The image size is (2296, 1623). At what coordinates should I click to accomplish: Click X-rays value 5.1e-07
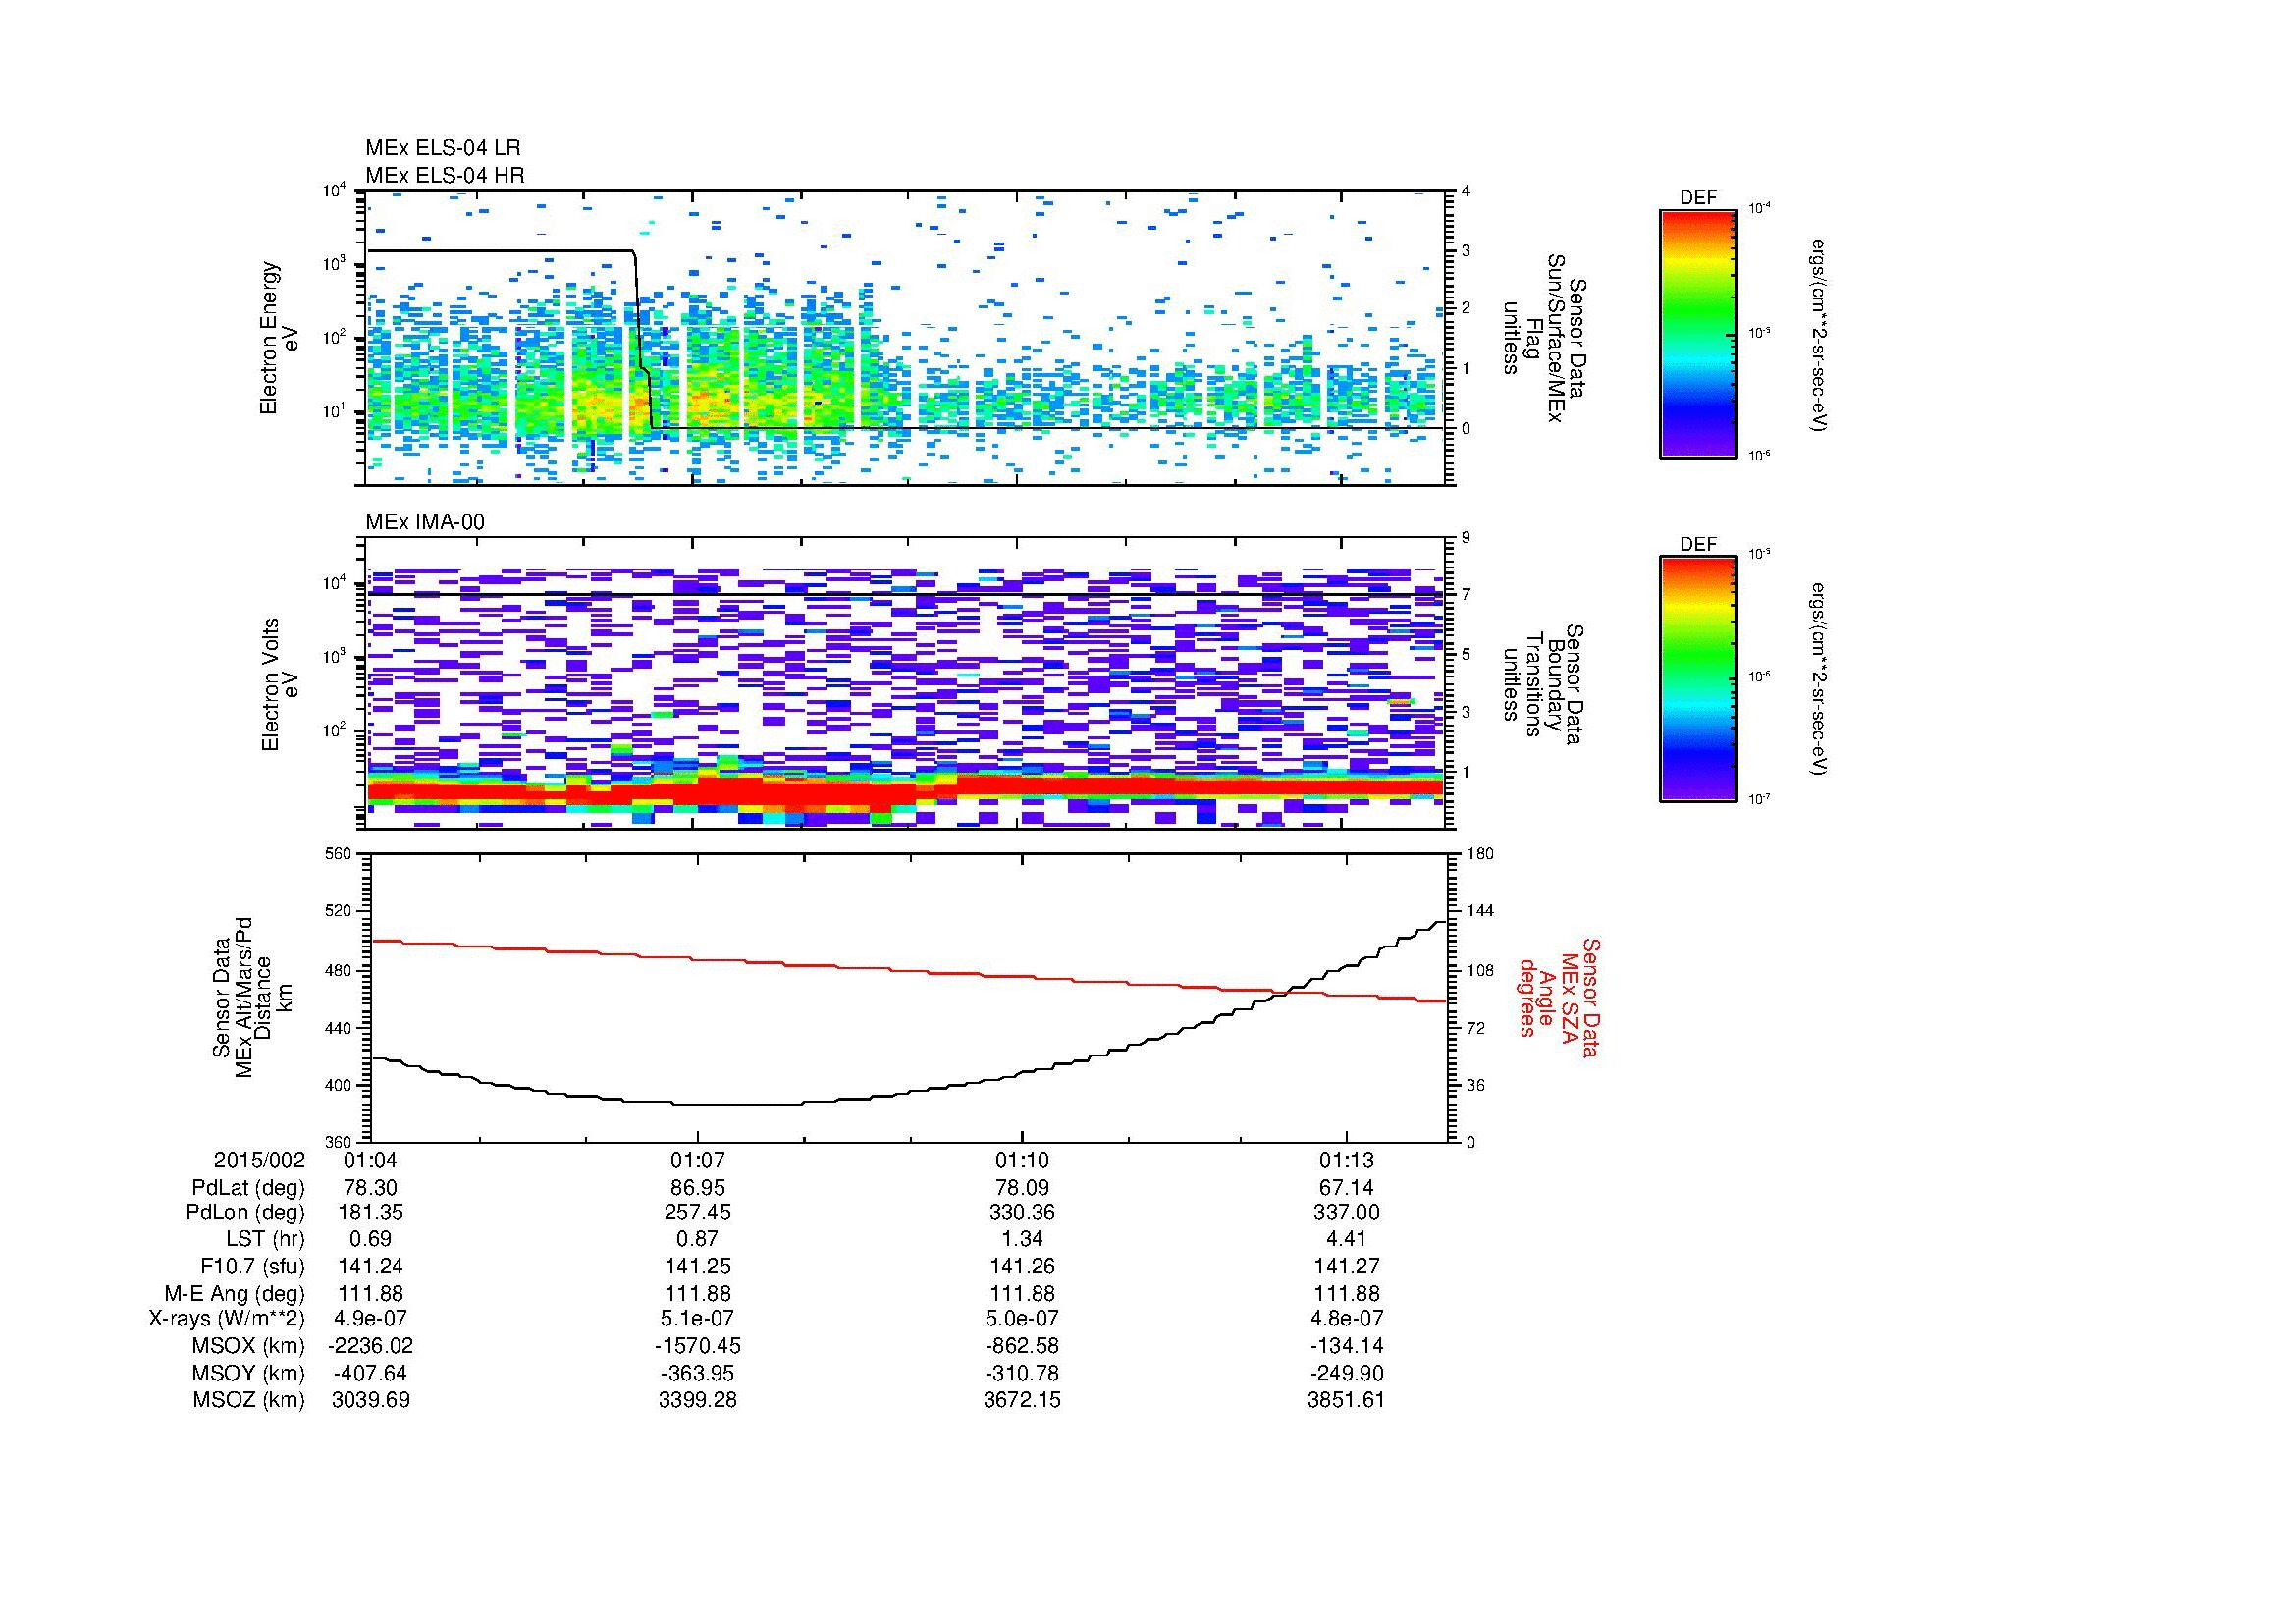tap(697, 1319)
